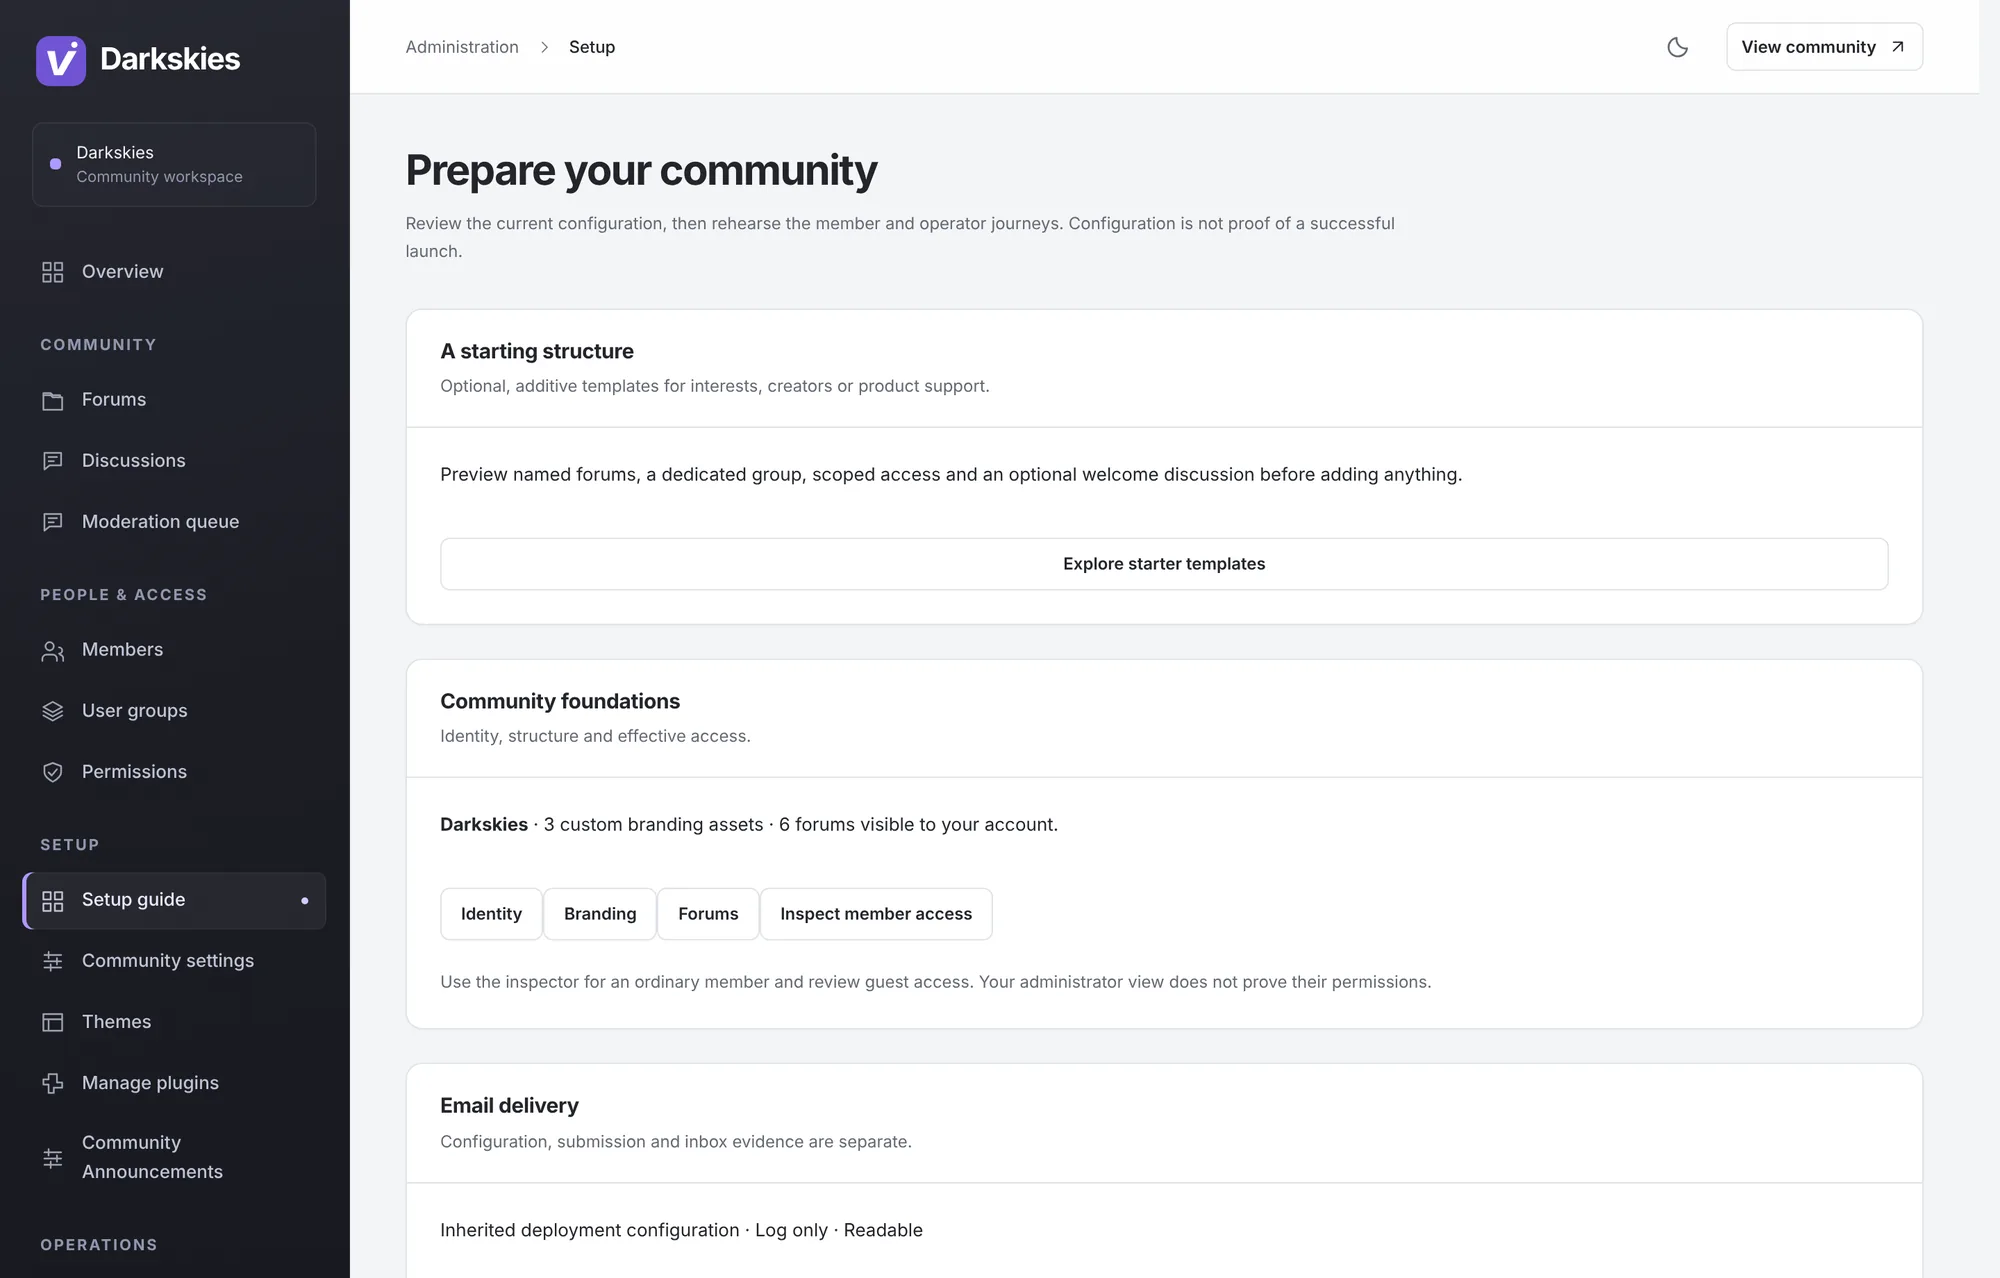Open the Darkskies Community workspace switcher

[x=174, y=165]
